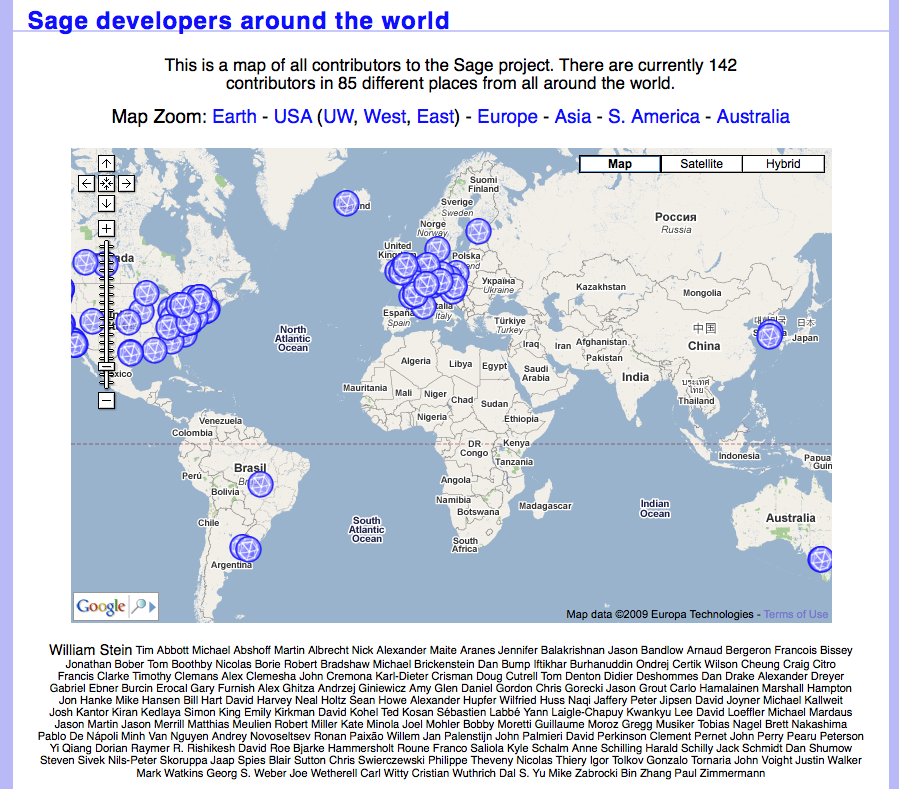Zoom map to West

click(x=385, y=116)
